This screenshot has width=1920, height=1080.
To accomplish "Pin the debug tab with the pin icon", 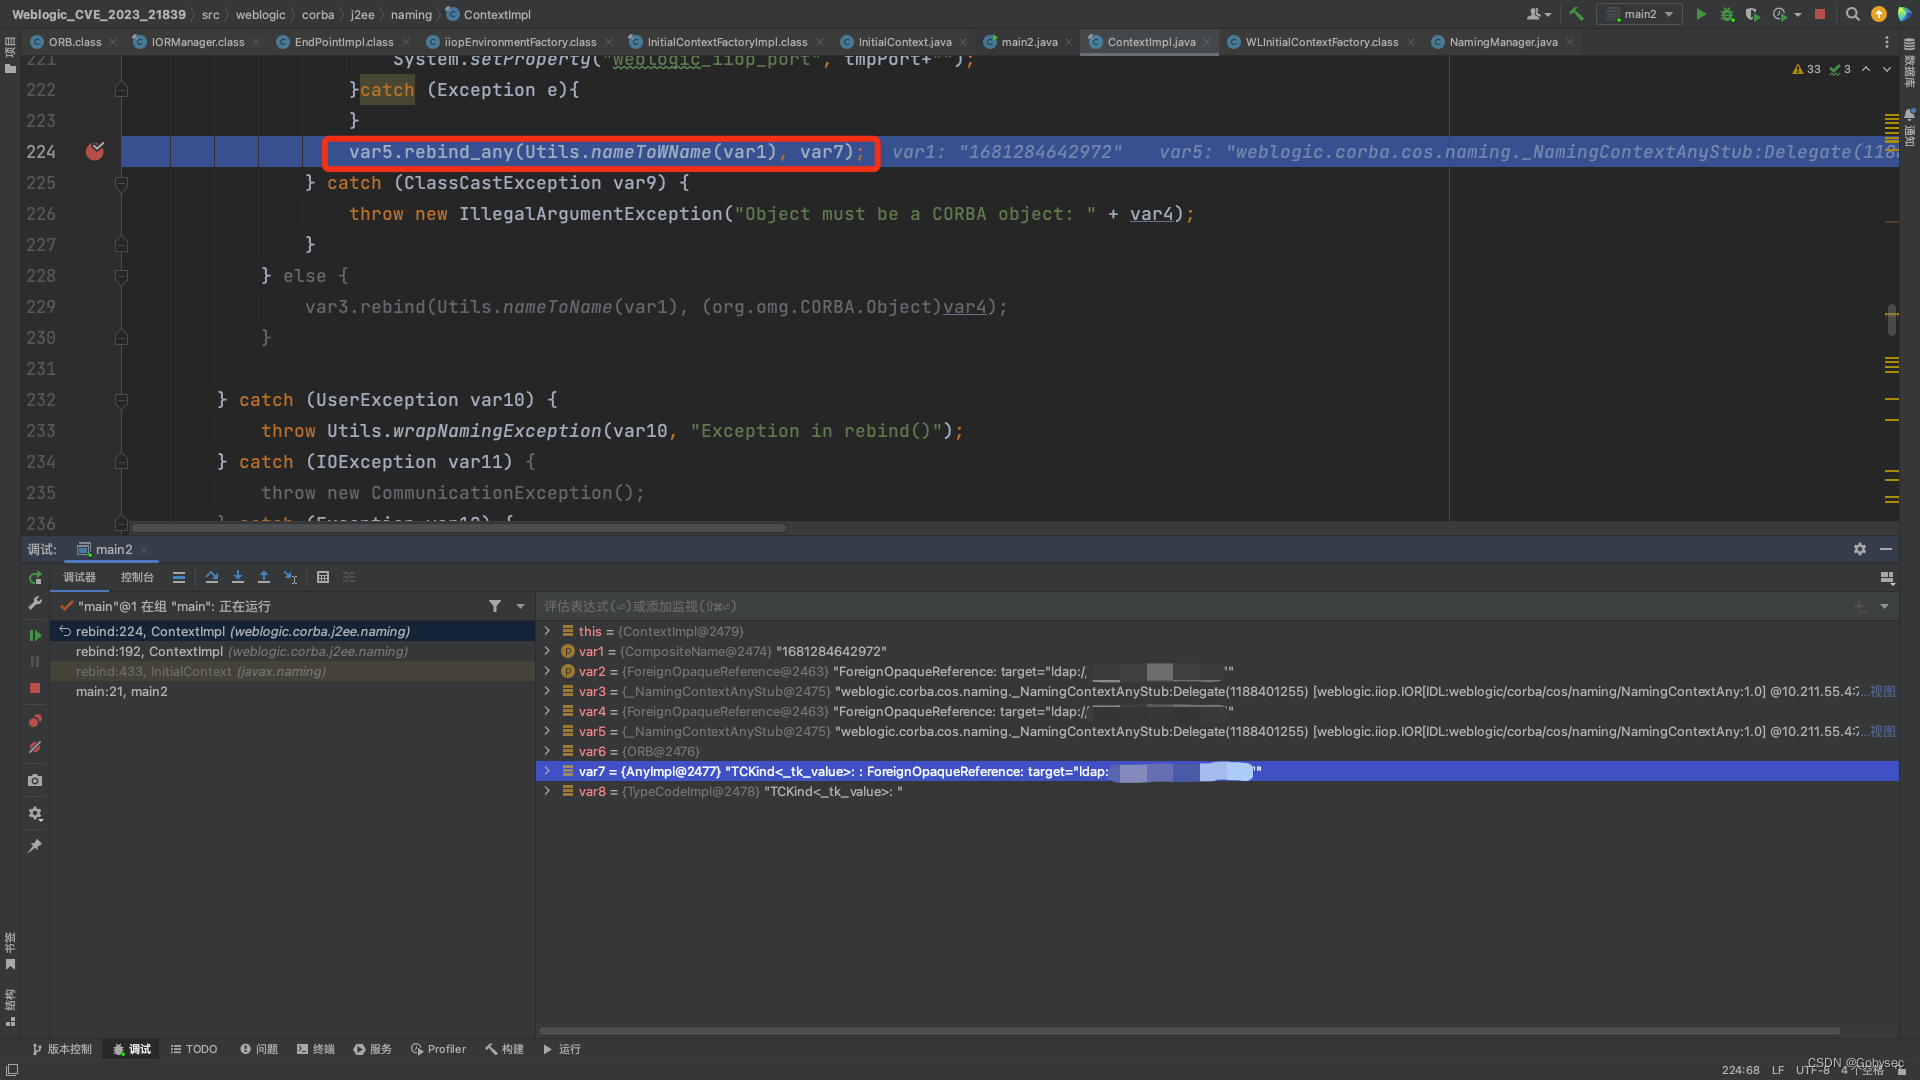I will pyautogui.click(x=35, y=846).
